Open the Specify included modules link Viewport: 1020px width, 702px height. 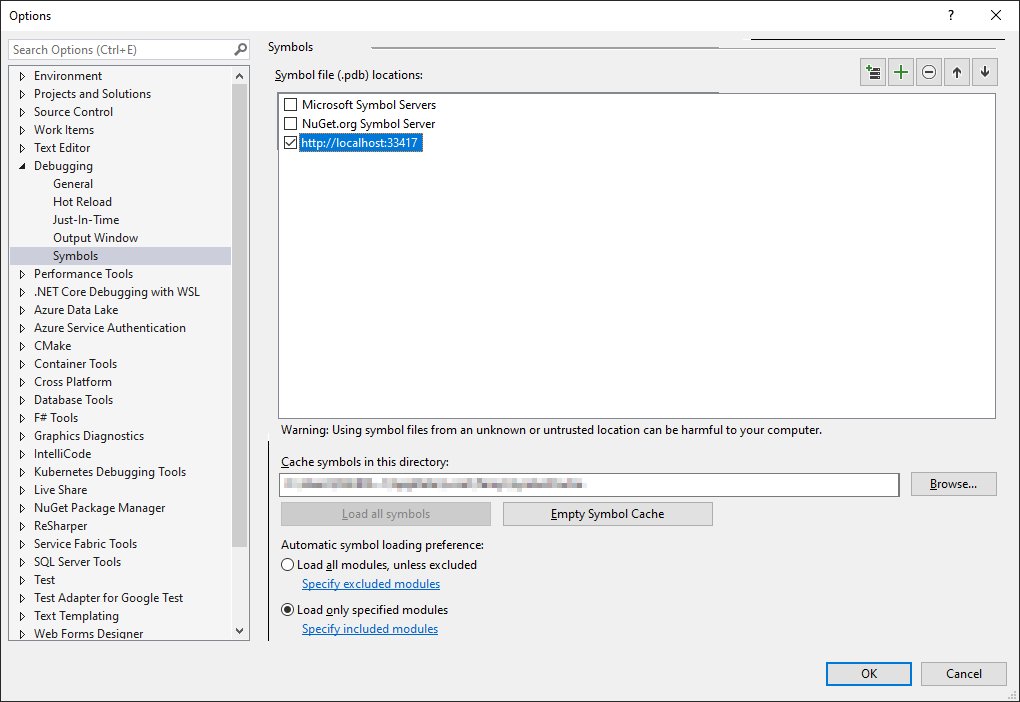(369, 629)
